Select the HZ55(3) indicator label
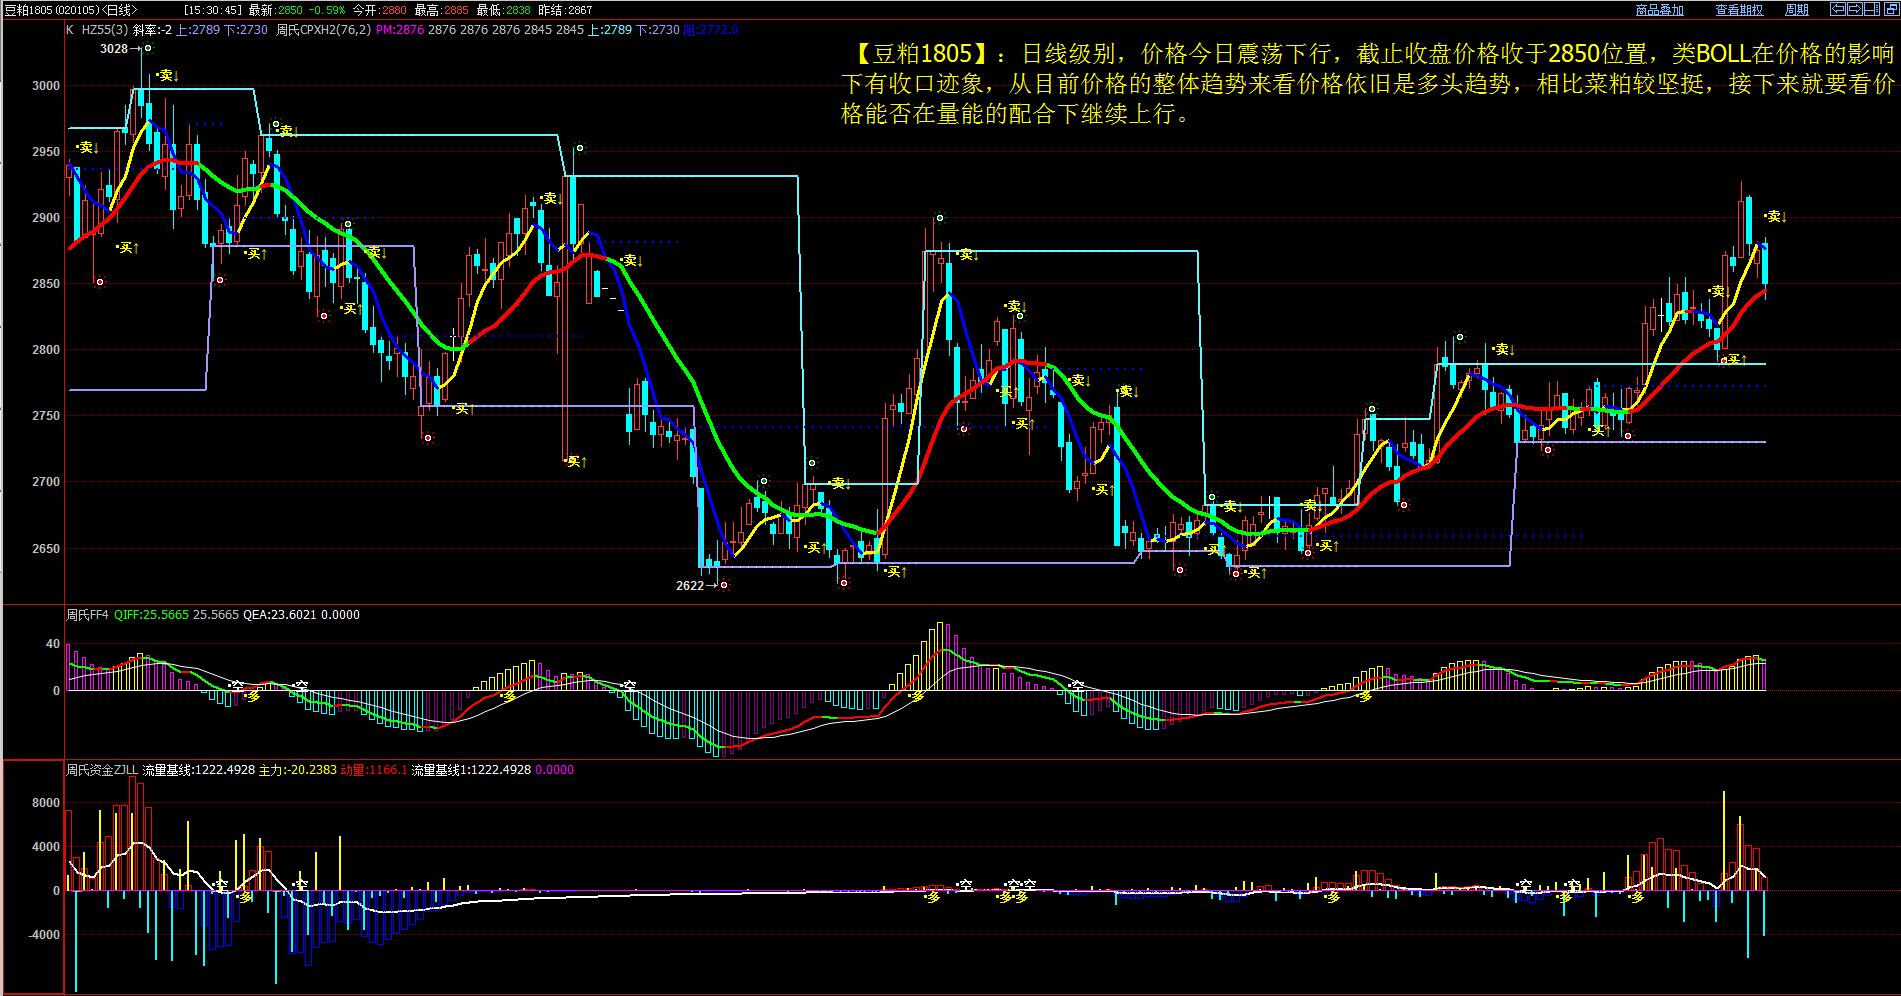 tap(103, 30)
